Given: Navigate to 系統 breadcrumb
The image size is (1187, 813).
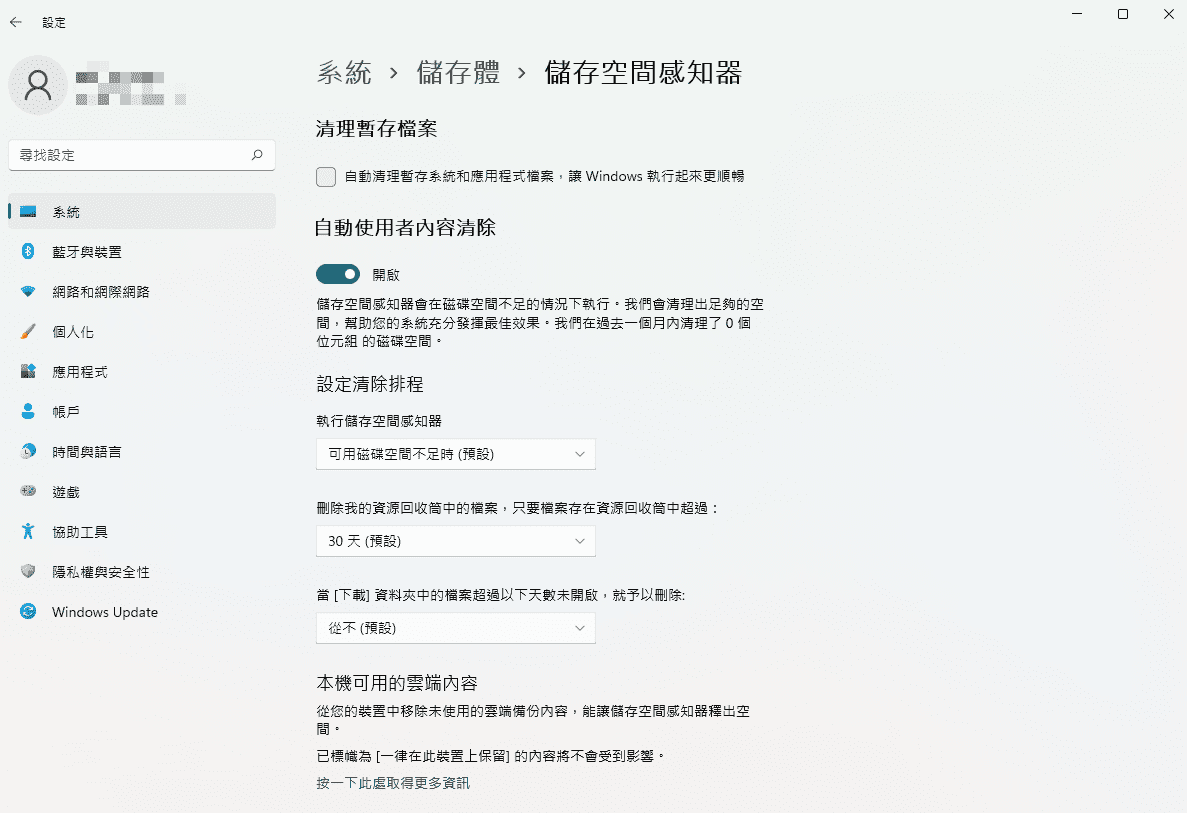Looking at the screenshot, I should tap(344, 73).
